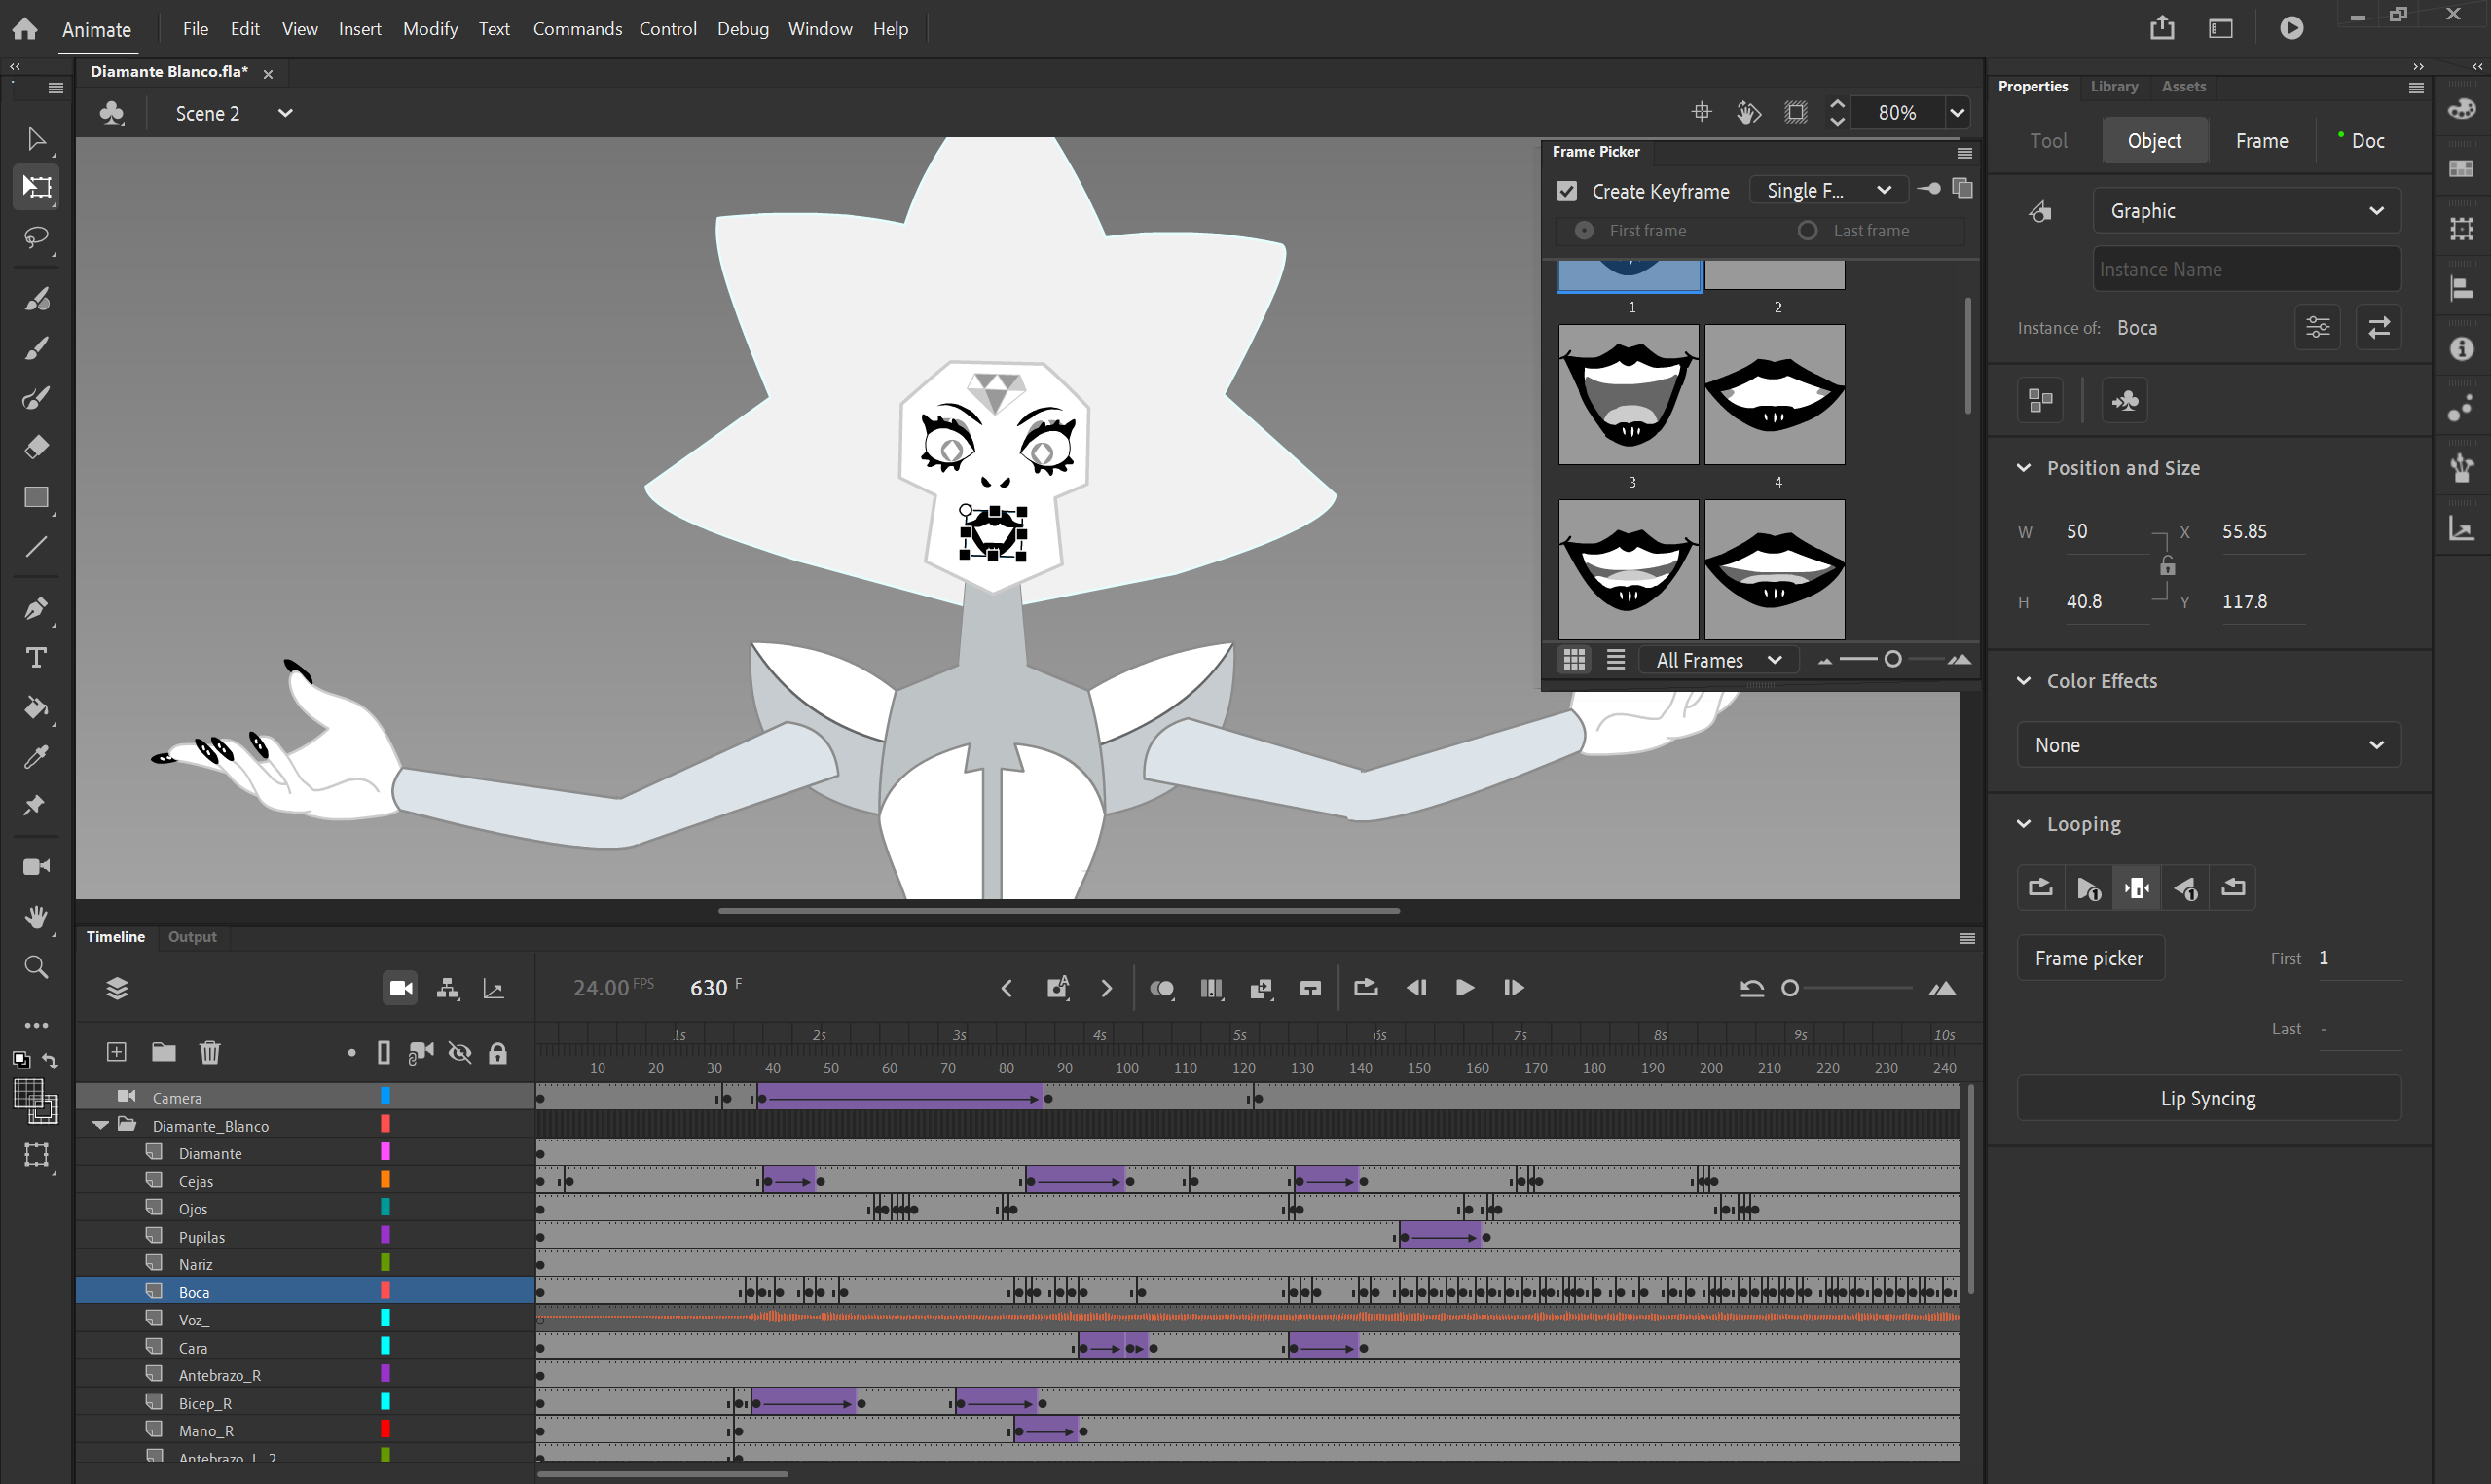This screenshot has width=2491, height=1484.
Task: Click the Doc properties button
Action: pyautogui.click(x=2366, y=141)
